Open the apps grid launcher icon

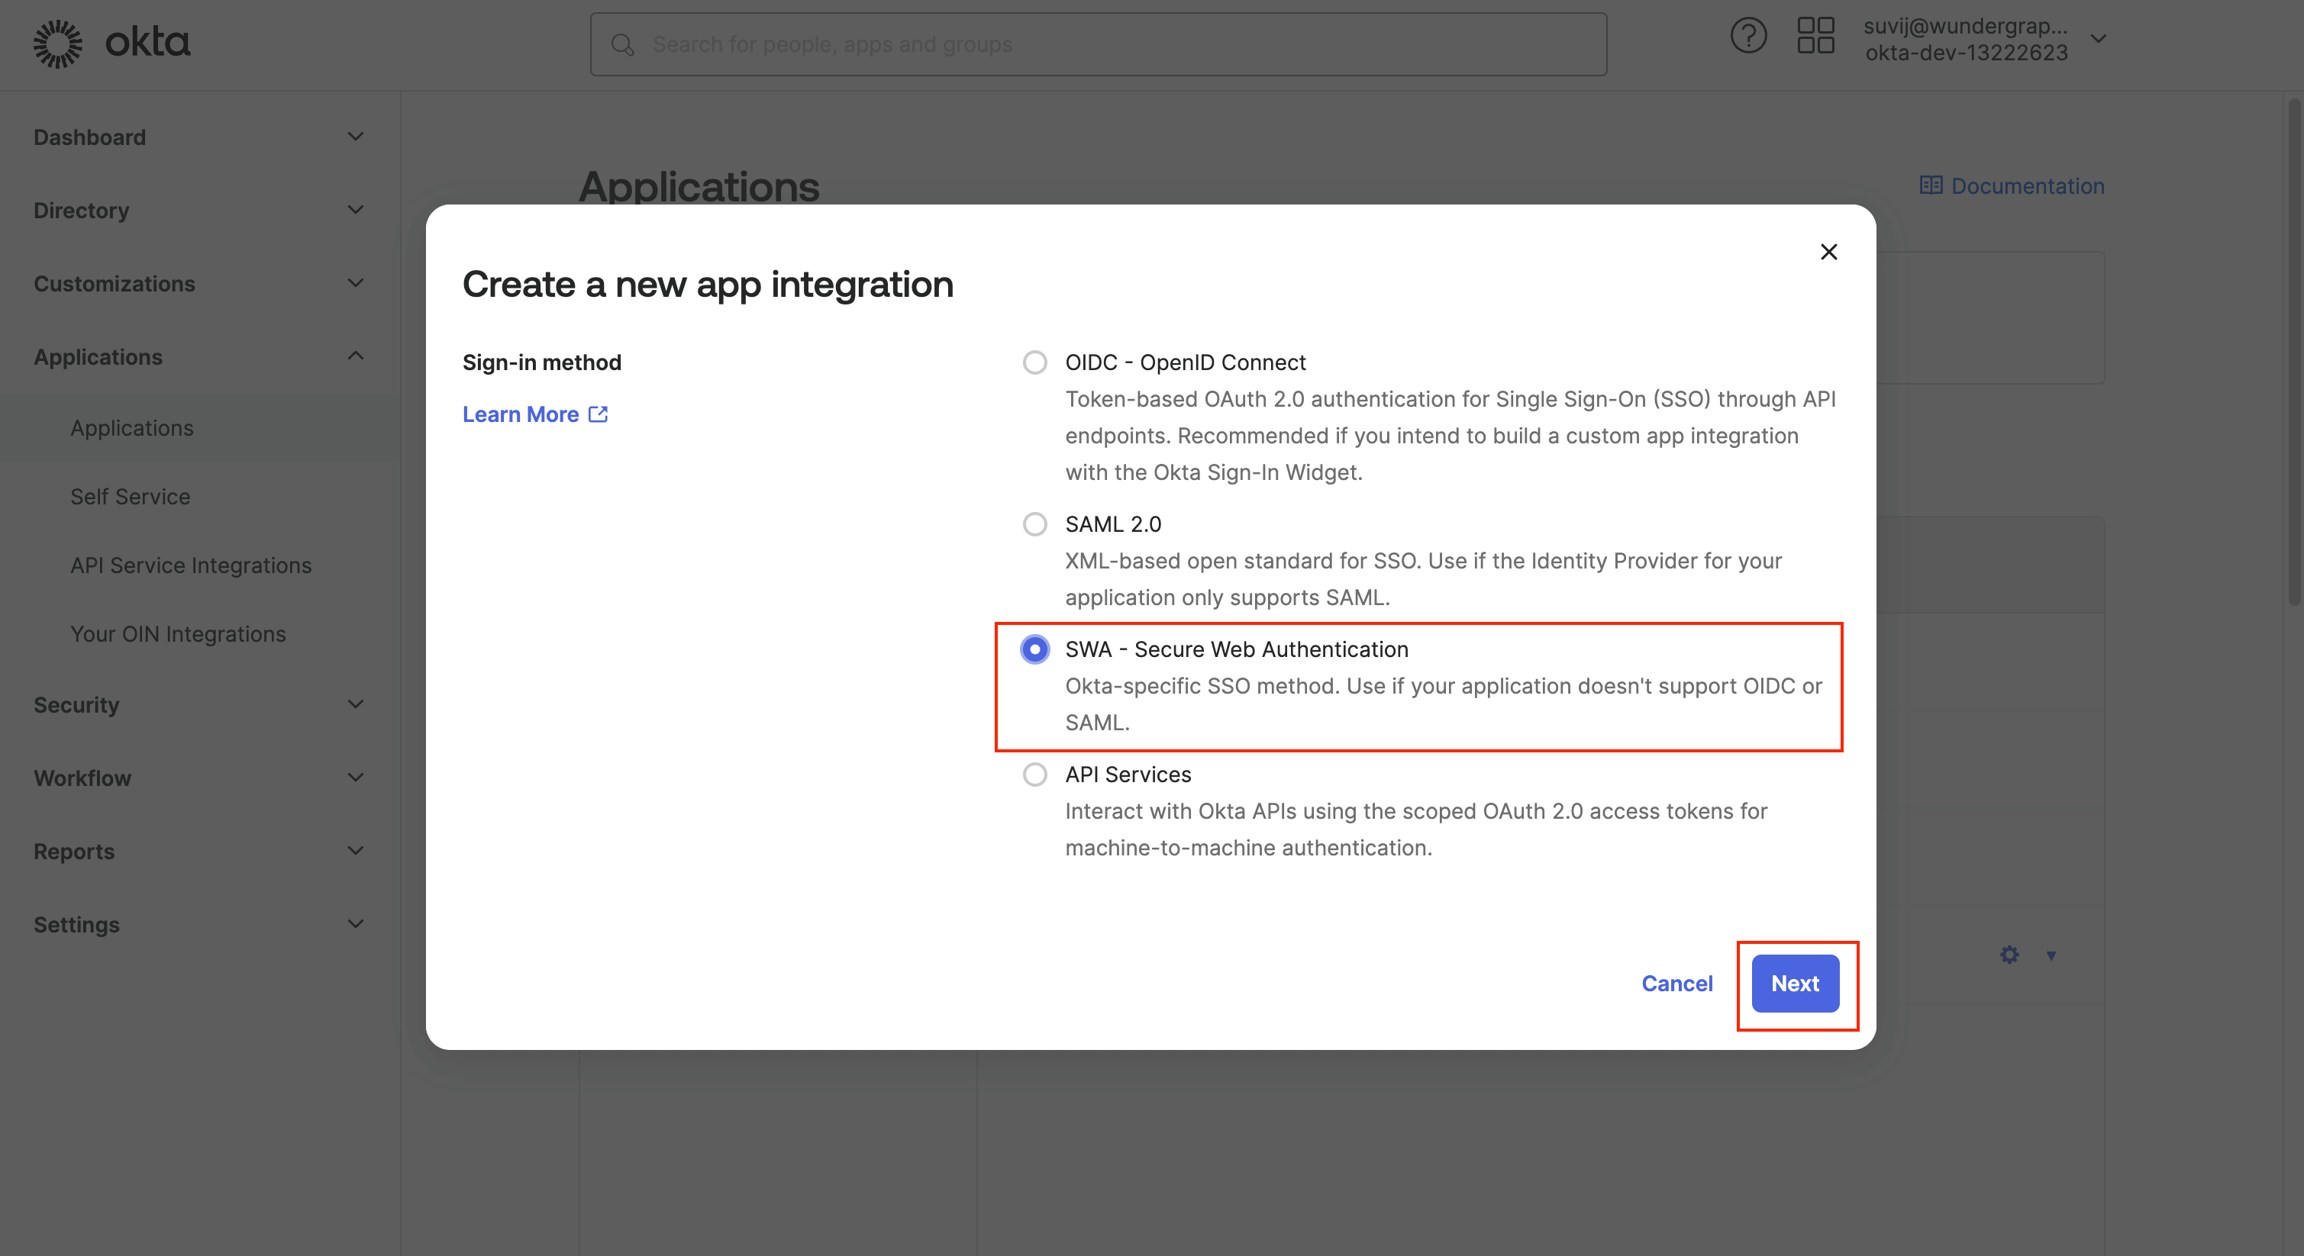point(1816,34)
